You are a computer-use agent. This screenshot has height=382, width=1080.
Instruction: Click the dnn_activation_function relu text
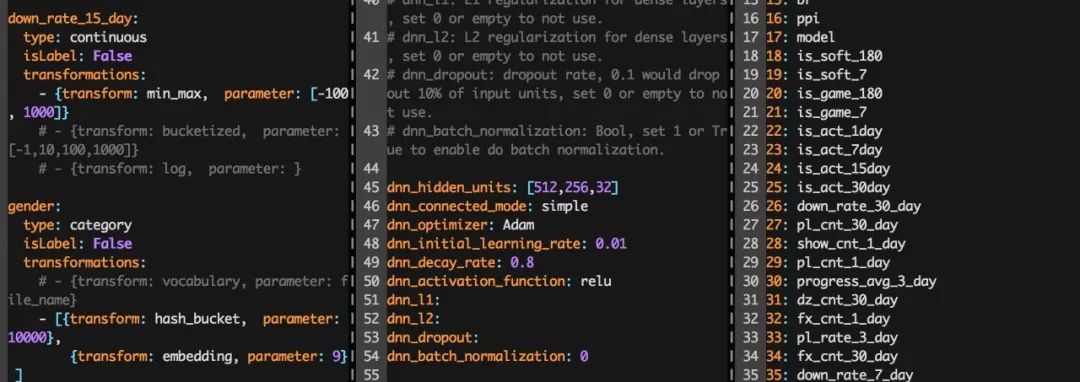tap(596, 281)
